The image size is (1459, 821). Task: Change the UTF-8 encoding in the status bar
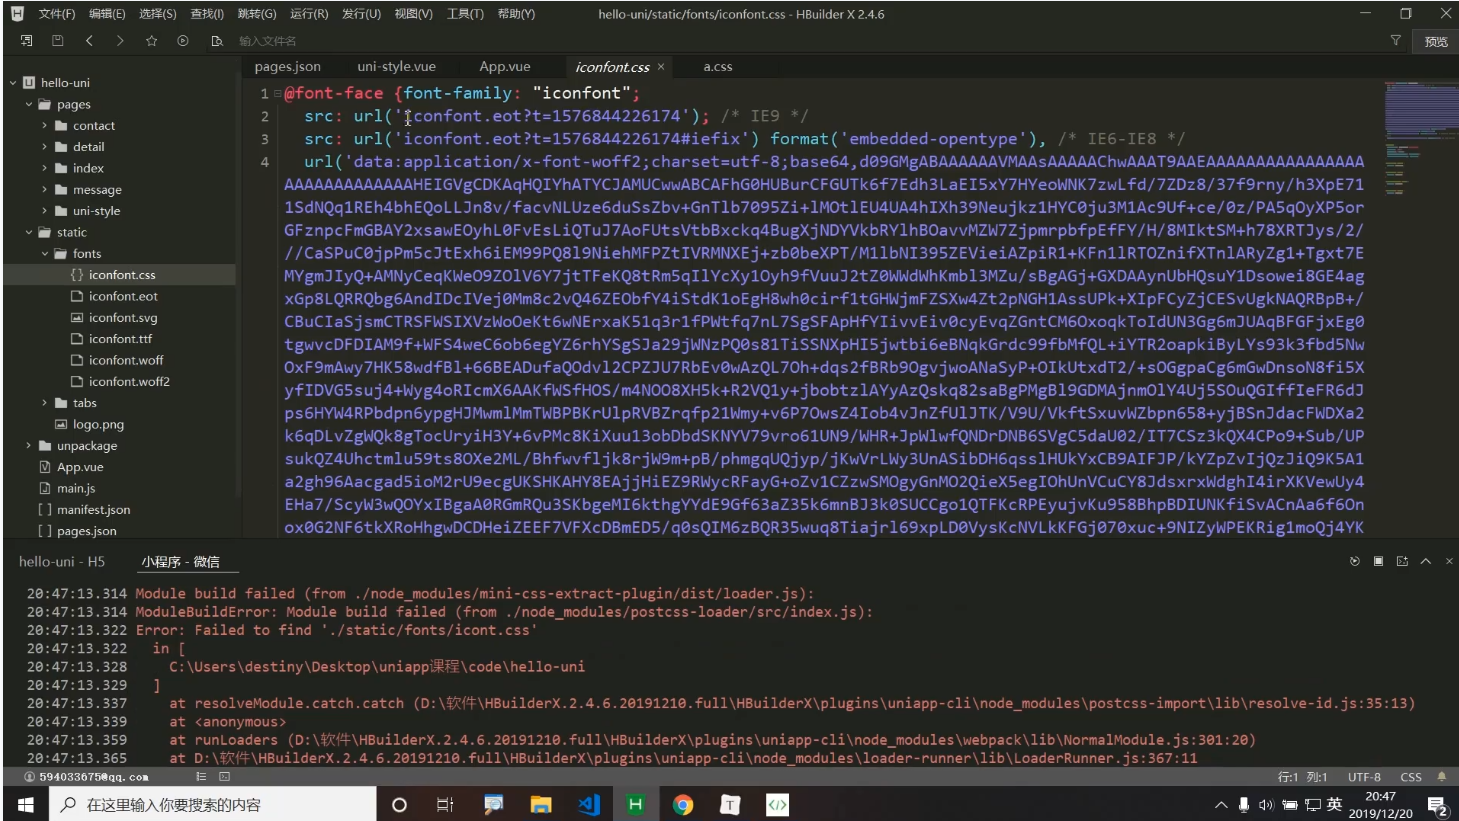1364,777
